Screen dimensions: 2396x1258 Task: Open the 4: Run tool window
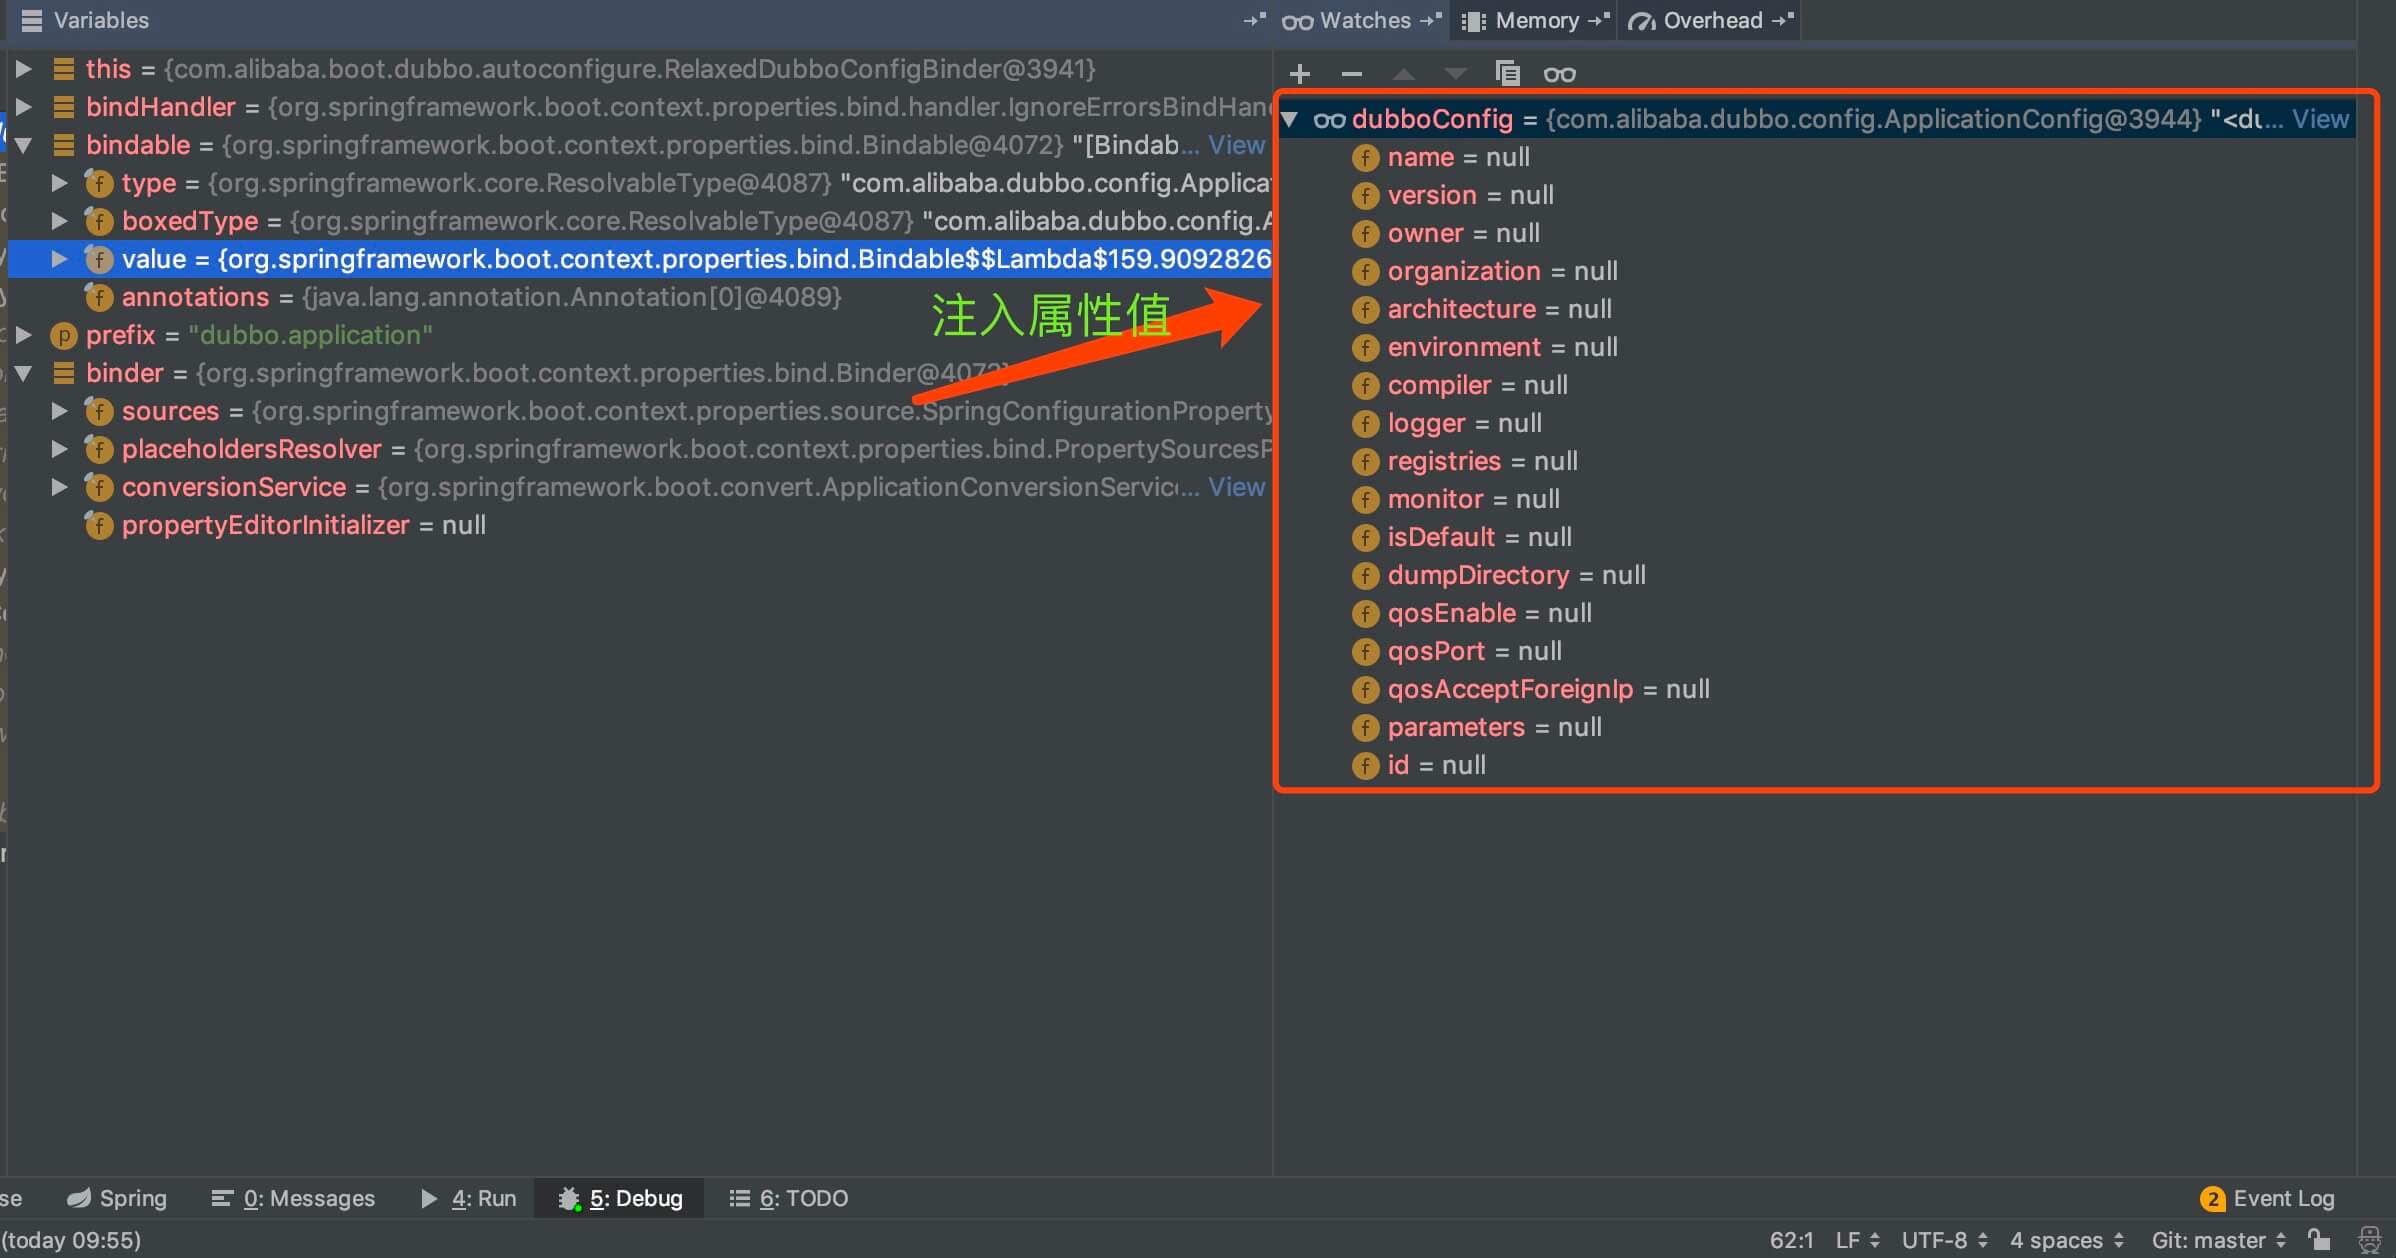click(469, 1198)
